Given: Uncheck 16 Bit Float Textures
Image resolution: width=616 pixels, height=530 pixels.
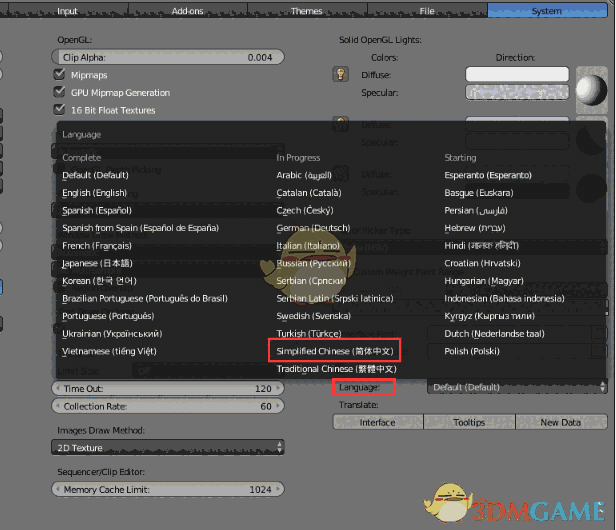Looking at the screenshot, I should pyautogui.click(x=59, y=110).
